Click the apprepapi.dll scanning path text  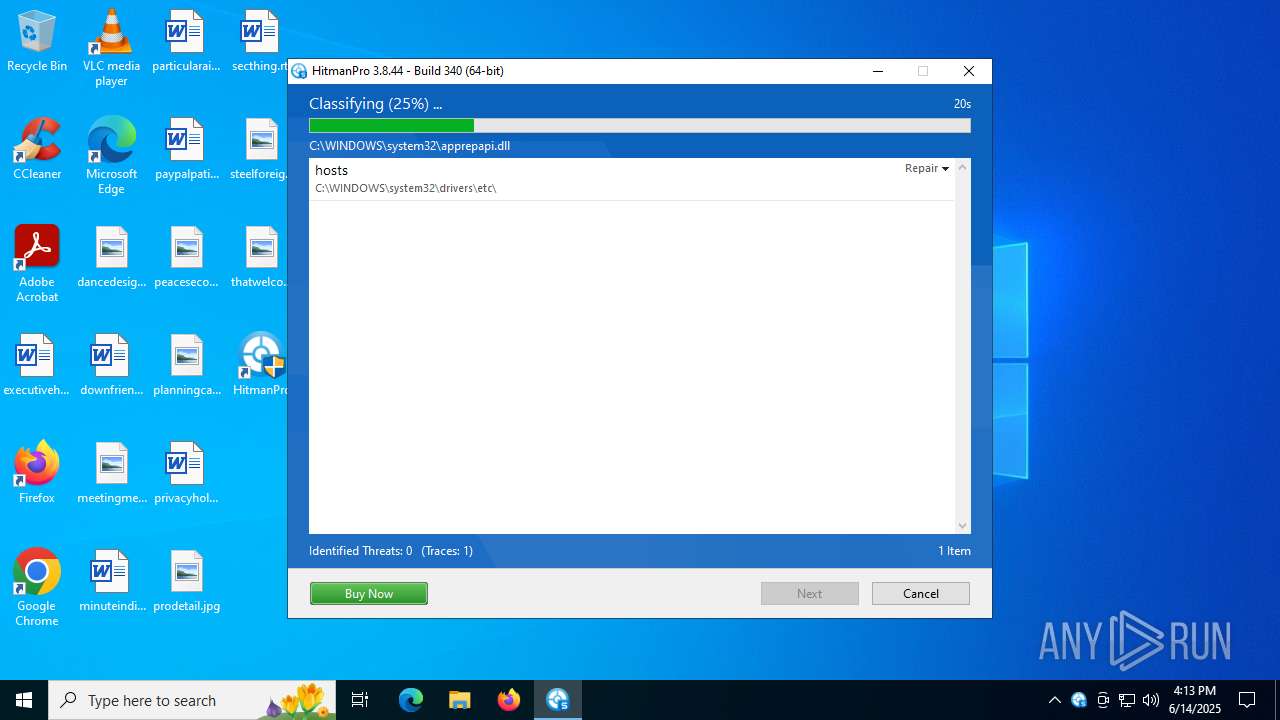click(410, 146)
